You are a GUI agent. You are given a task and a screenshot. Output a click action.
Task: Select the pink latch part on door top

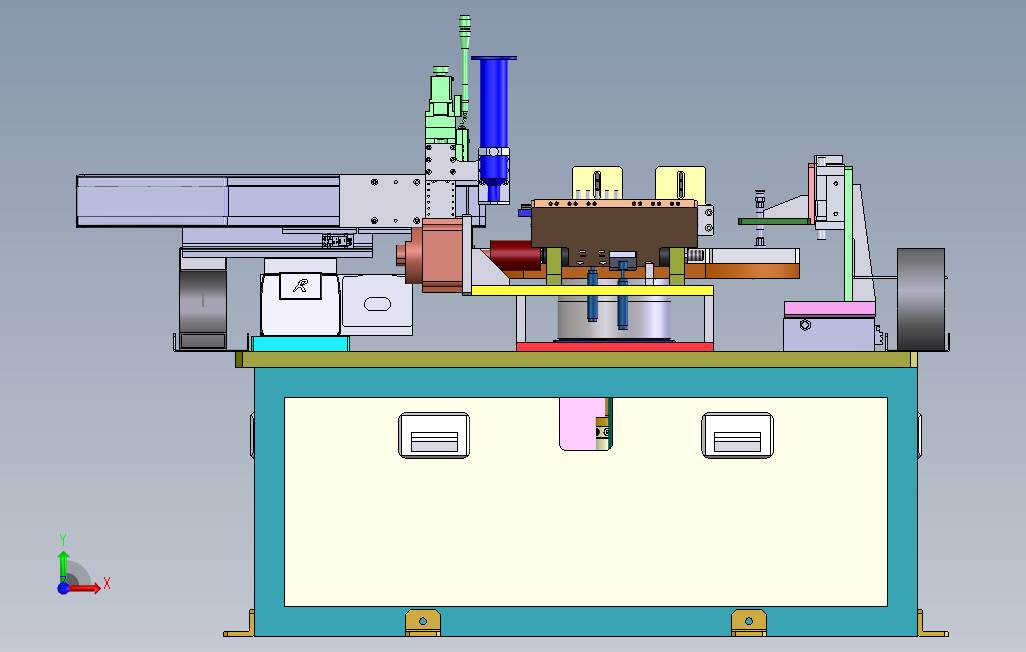pyautogui.click(x=578, y=424)
